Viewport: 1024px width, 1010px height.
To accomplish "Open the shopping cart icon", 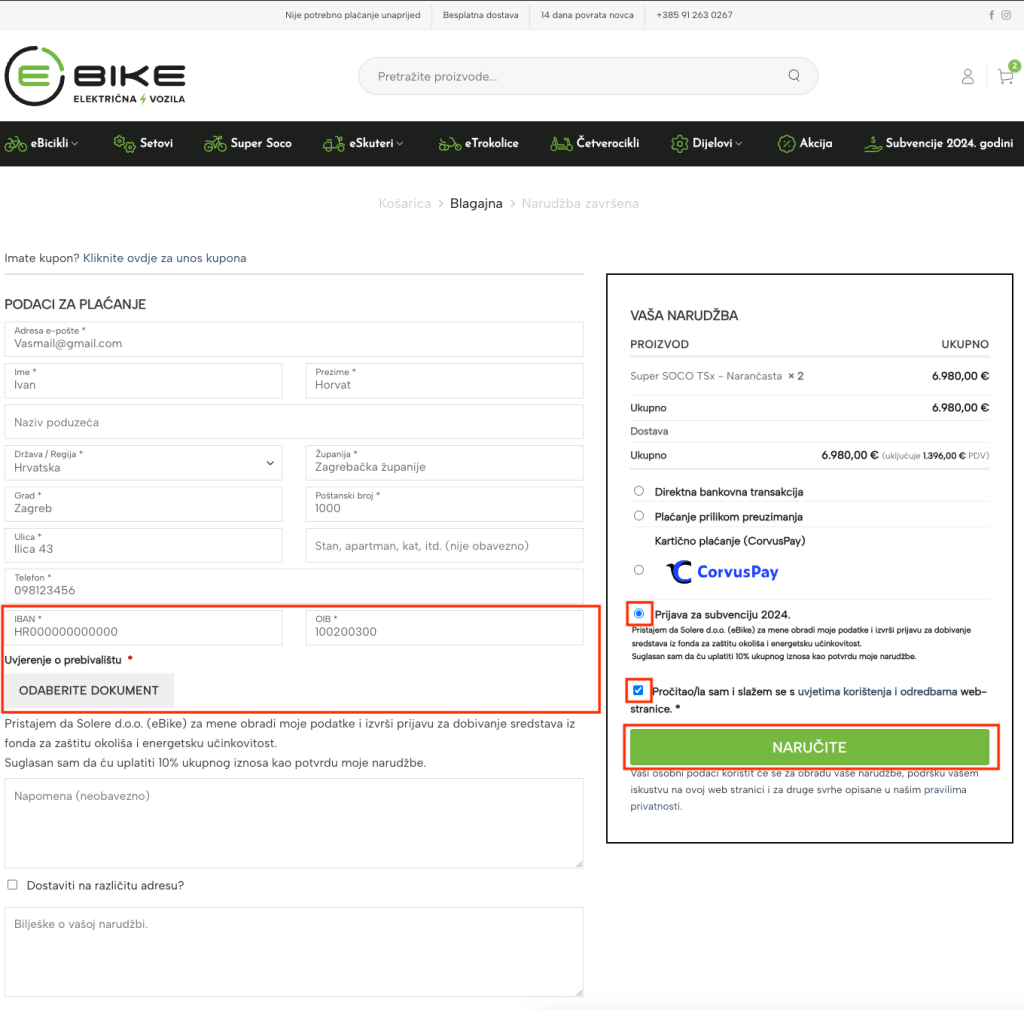I will [1006, 77].
